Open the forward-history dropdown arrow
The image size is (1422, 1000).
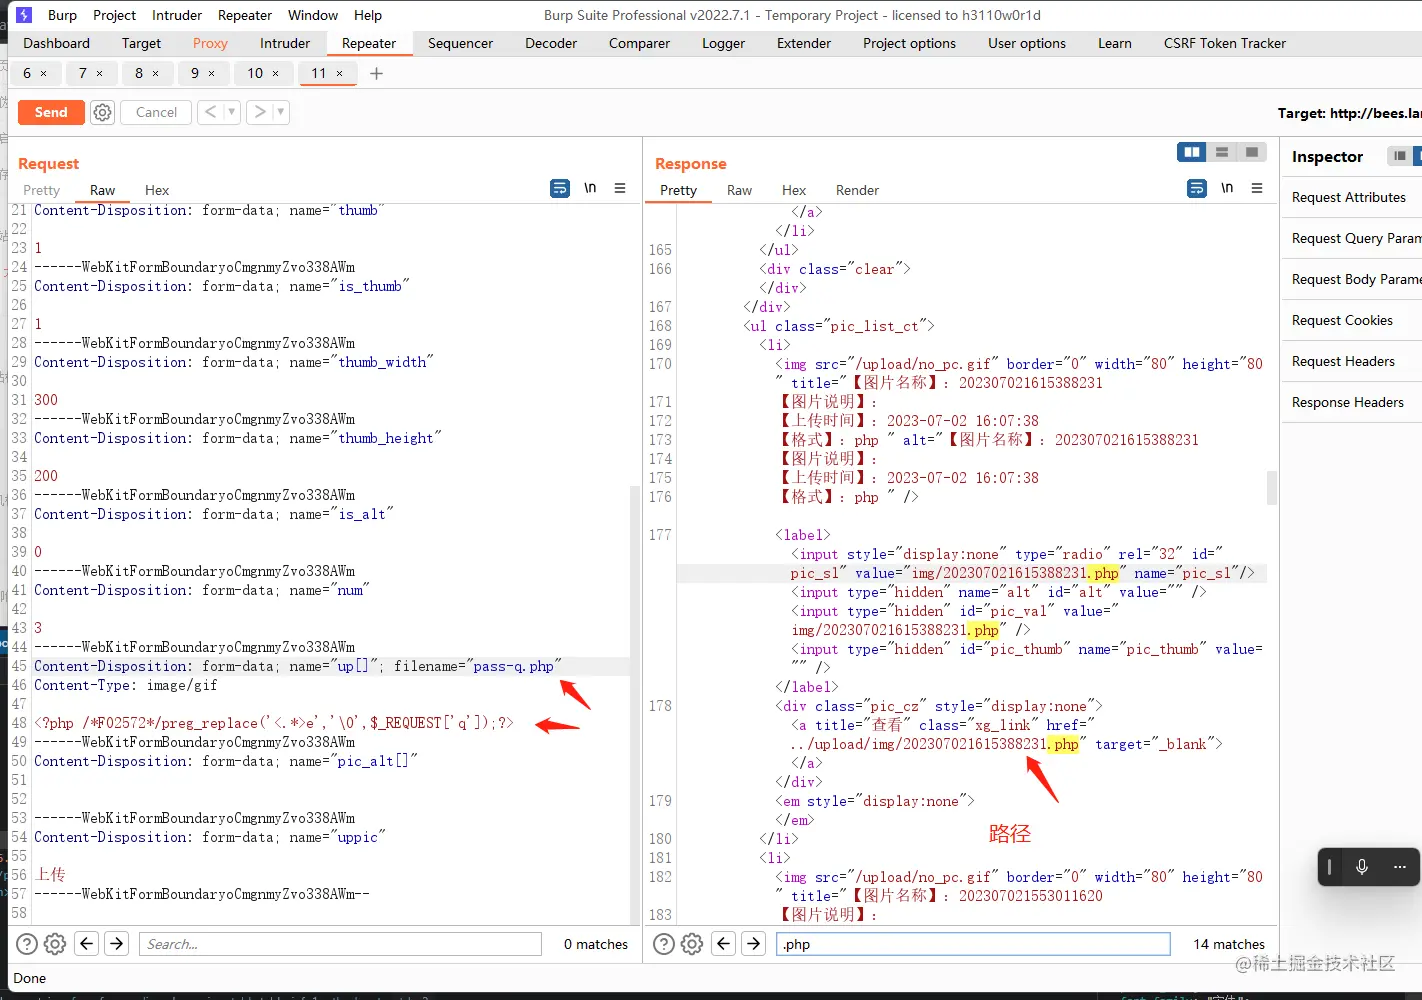click(281, 112)
